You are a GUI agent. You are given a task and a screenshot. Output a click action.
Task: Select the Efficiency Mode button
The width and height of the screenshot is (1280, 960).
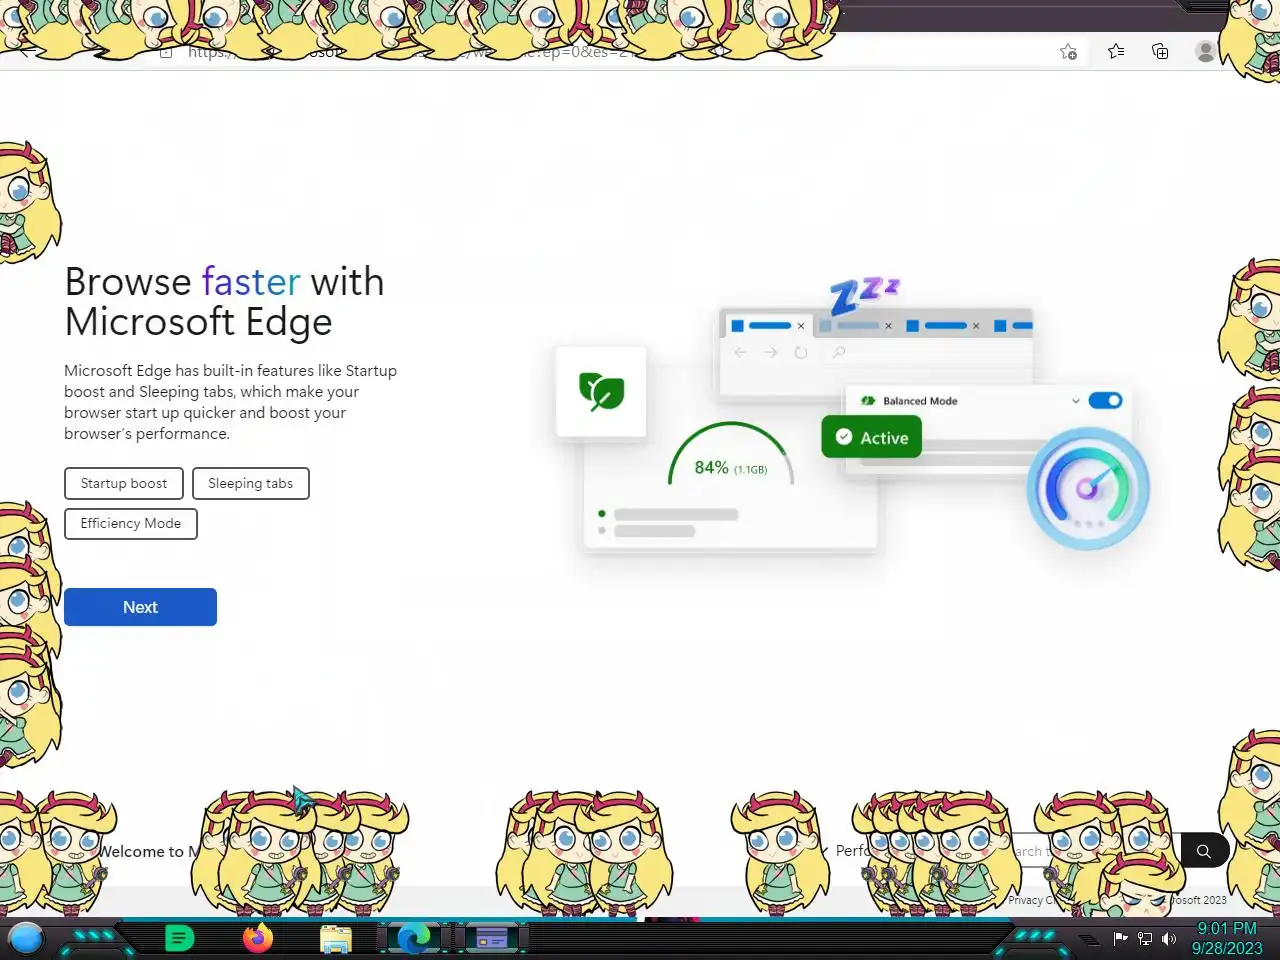(x=131, y=523)
